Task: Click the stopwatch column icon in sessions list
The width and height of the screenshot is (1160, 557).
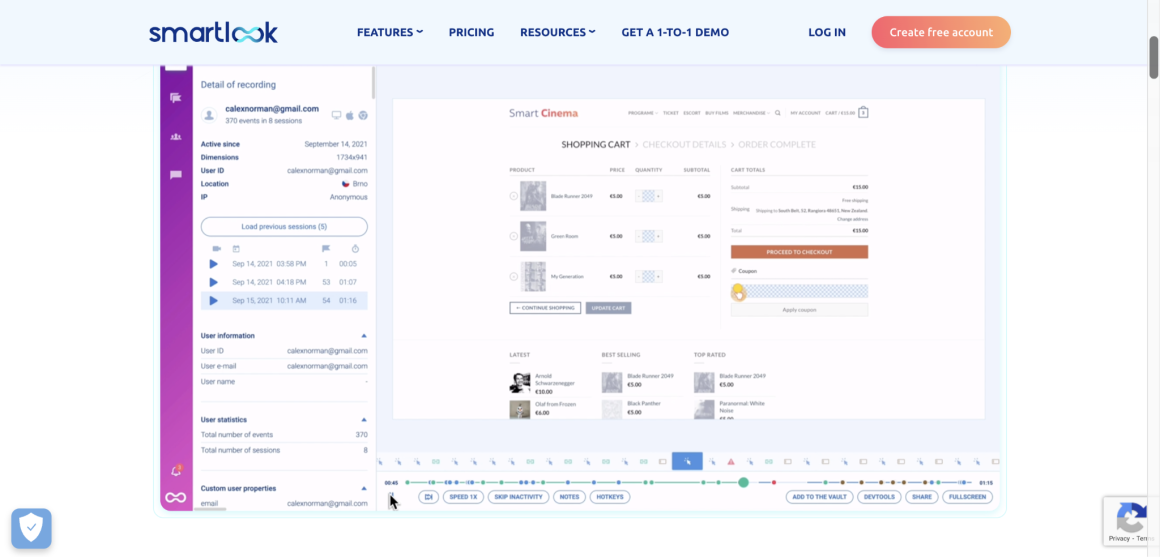Action: click(x=355, y=249)
